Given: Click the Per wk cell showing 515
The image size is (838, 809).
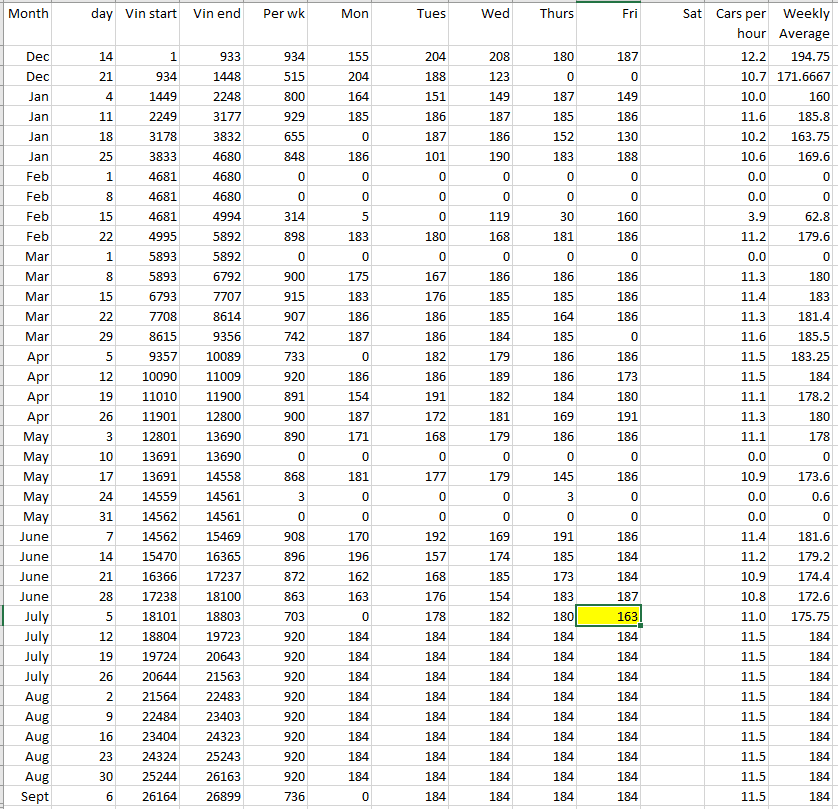Looking at the screenshot, I should pos(277,77).
